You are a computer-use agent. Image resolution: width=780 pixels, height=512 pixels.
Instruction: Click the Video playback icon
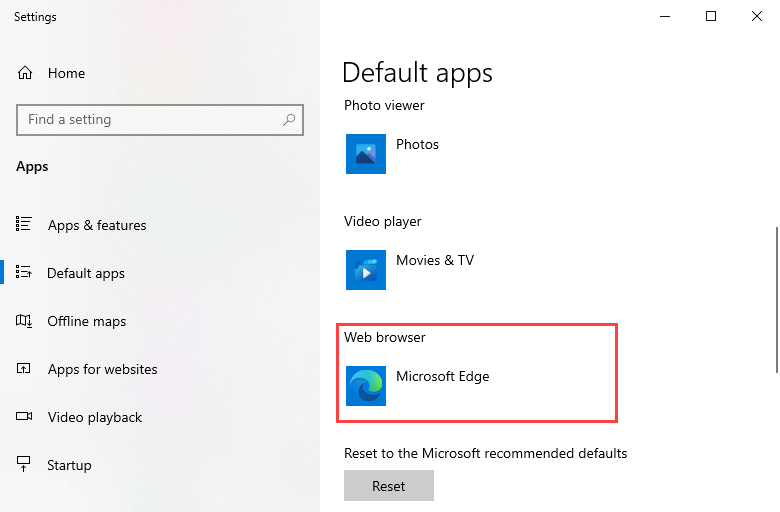pyautogui.click(x=25, y=417)
